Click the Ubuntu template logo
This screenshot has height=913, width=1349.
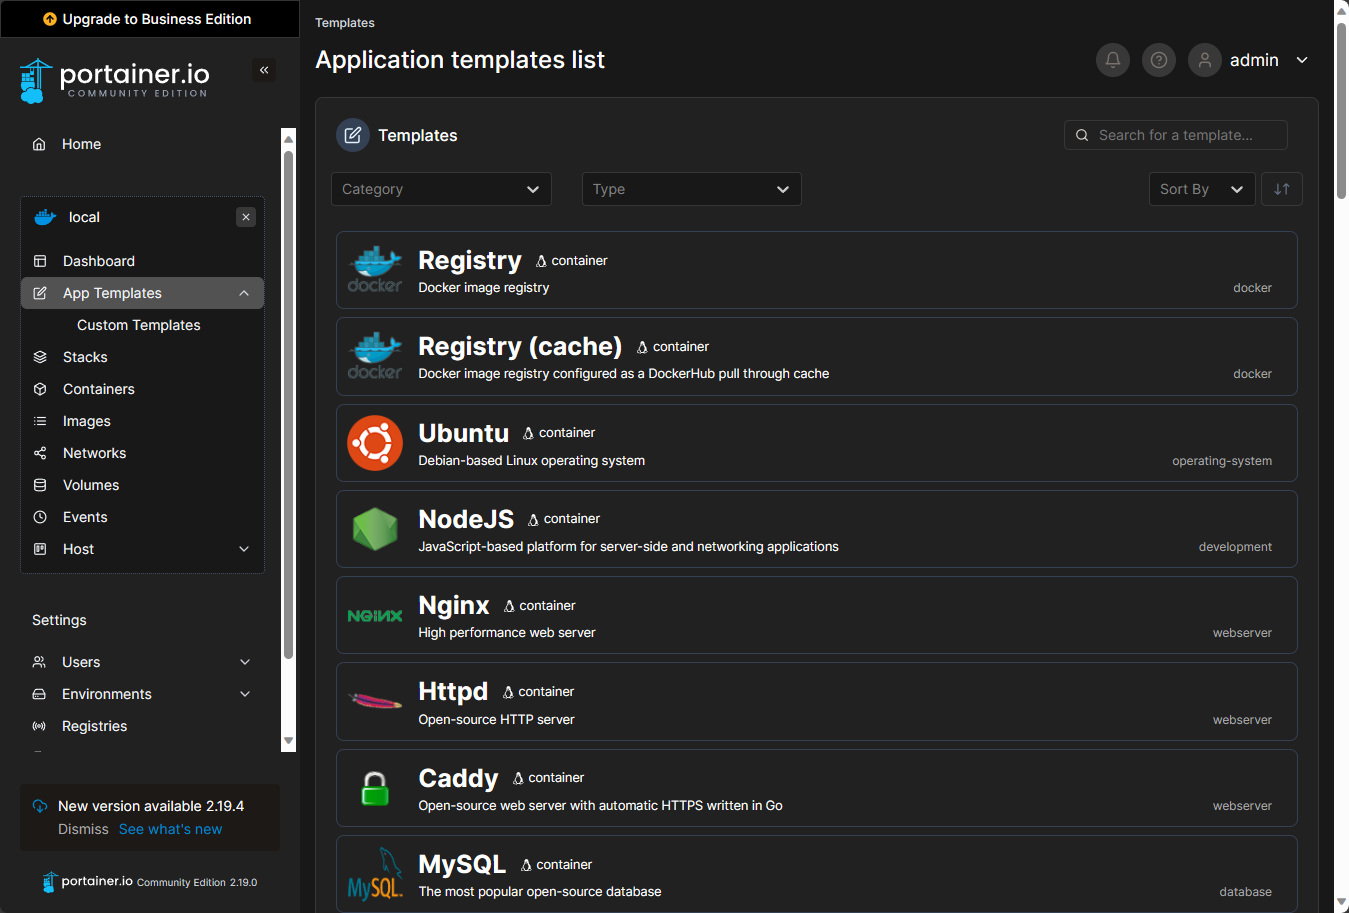375,443
